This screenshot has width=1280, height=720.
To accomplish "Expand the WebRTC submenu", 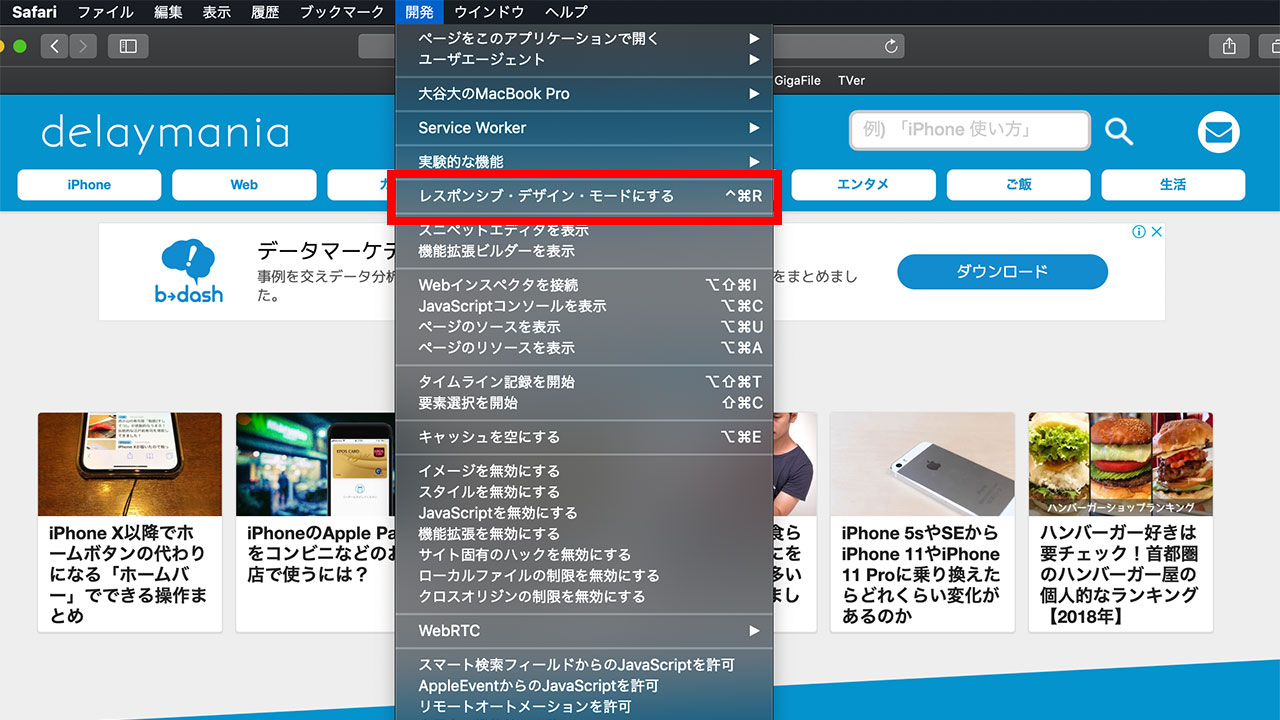I will point(584,630).
